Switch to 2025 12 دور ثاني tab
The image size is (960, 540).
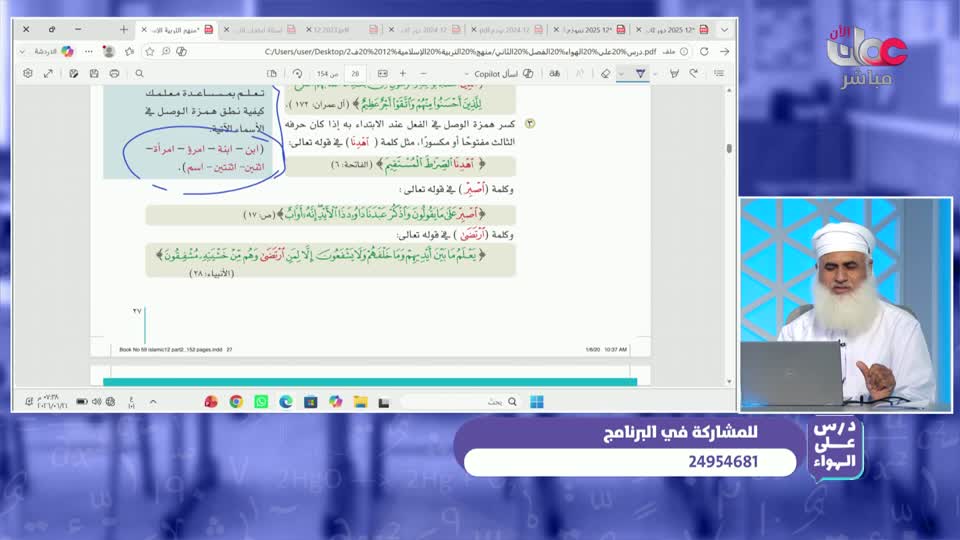coord(673,29)
